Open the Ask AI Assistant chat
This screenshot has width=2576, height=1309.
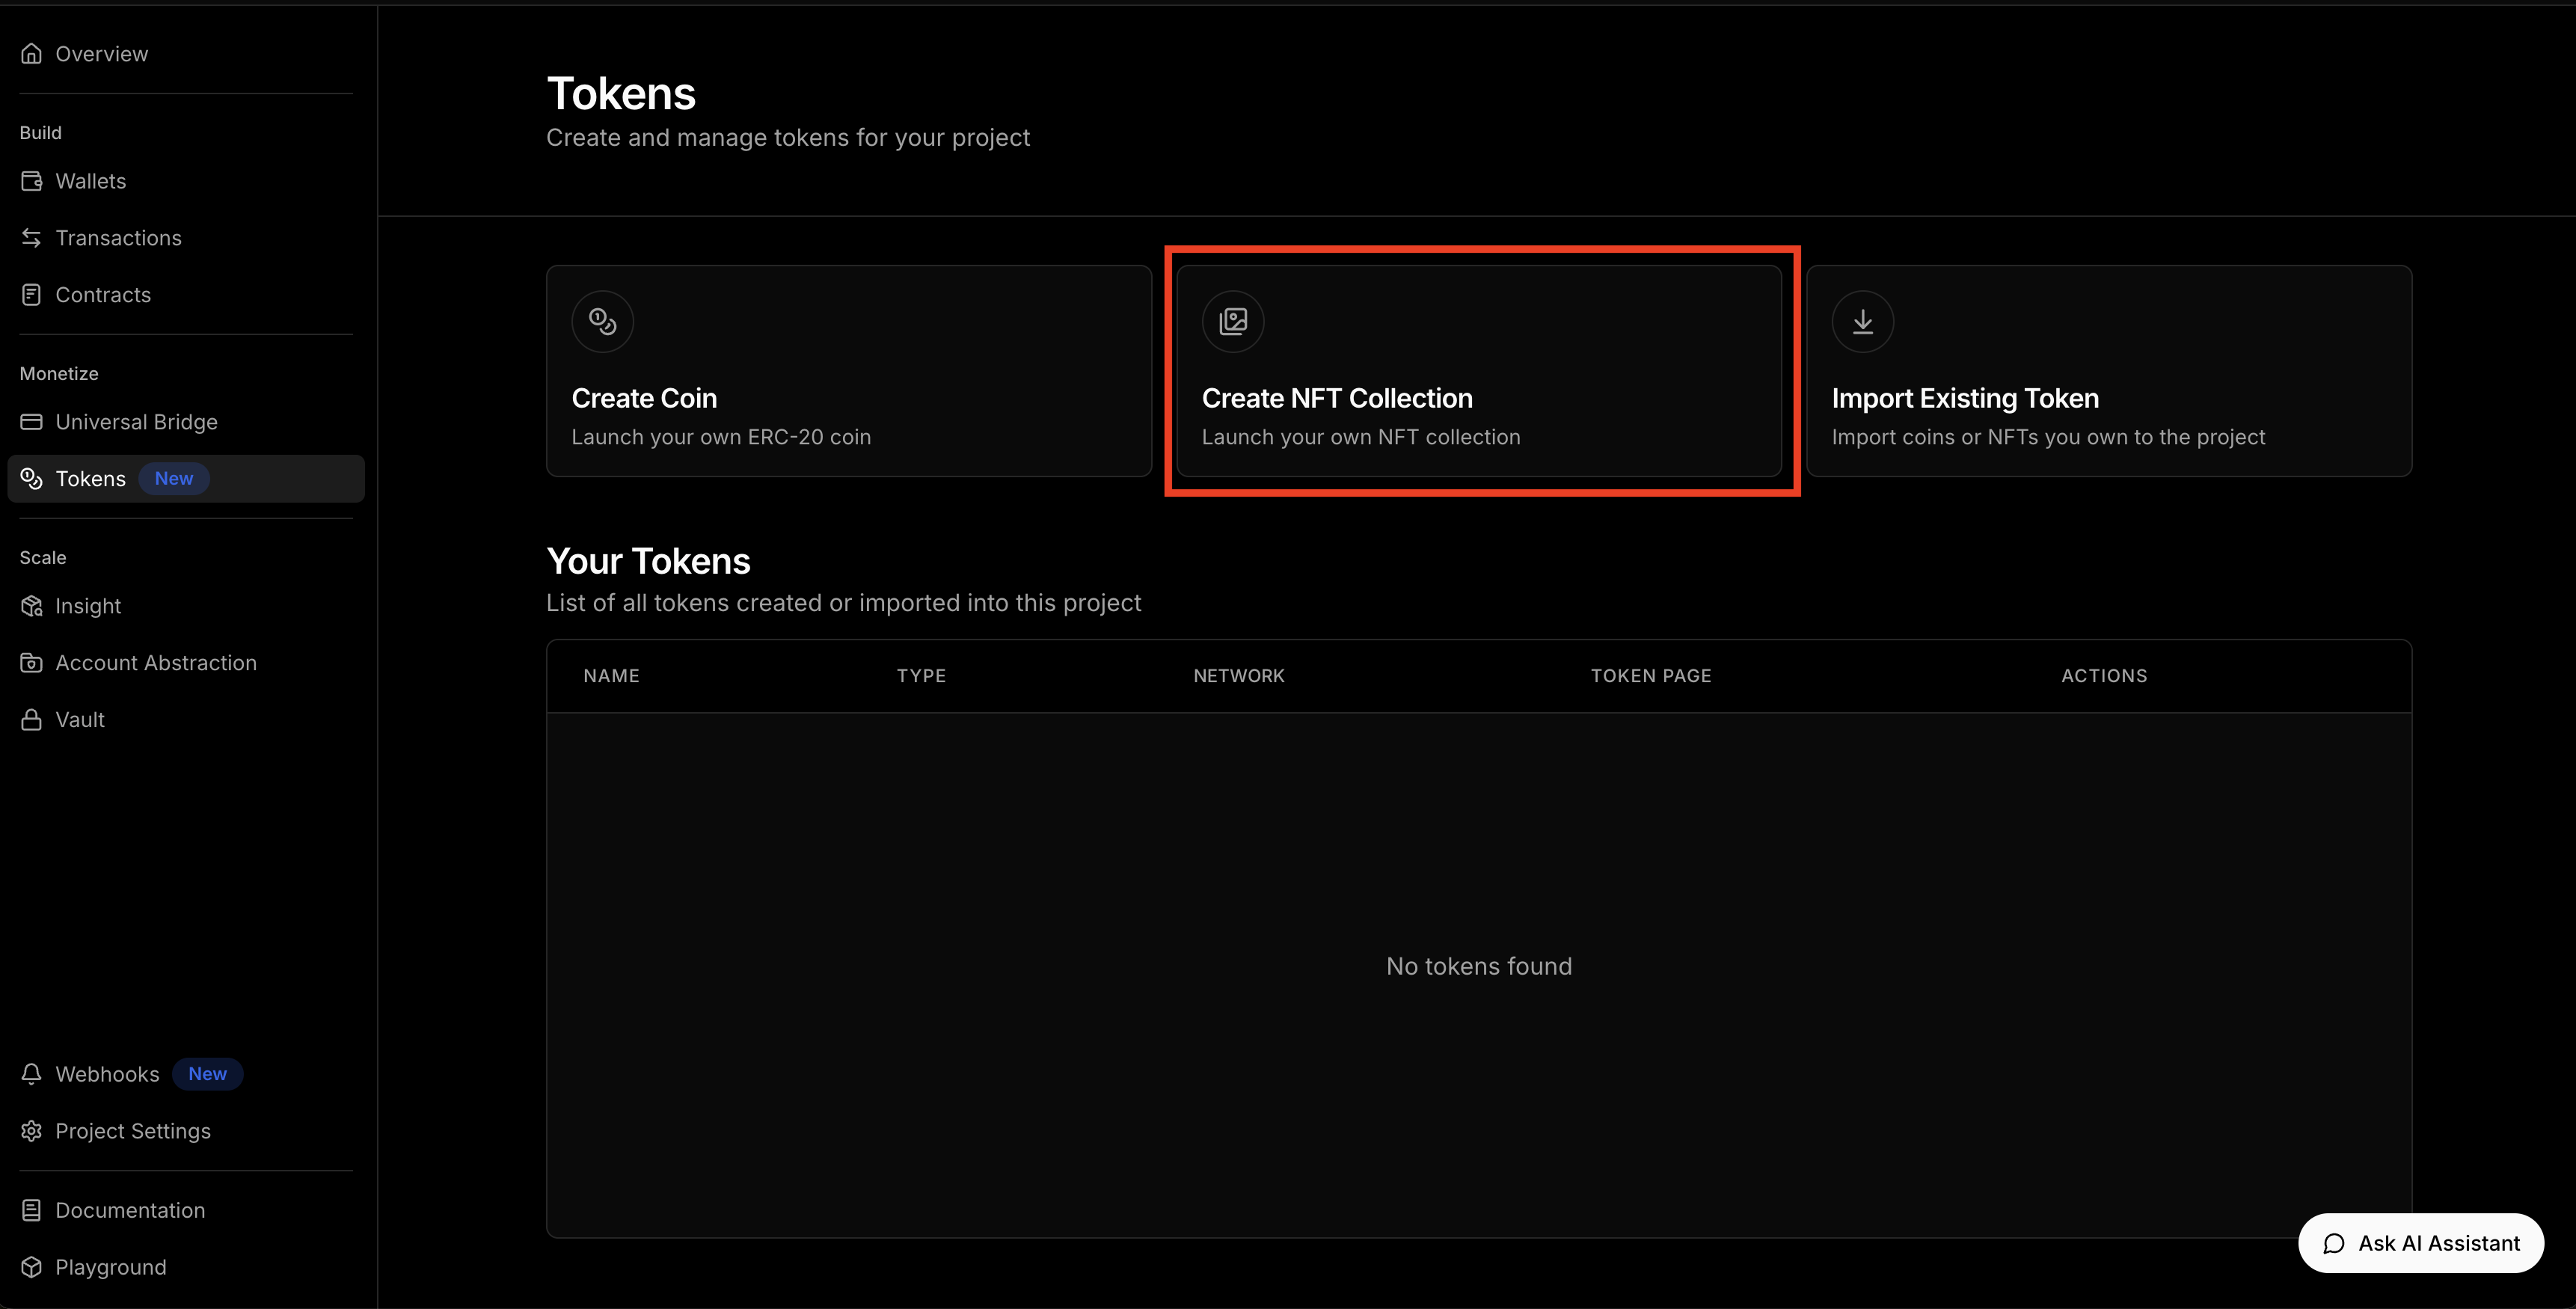(x=2420, y=1243)
